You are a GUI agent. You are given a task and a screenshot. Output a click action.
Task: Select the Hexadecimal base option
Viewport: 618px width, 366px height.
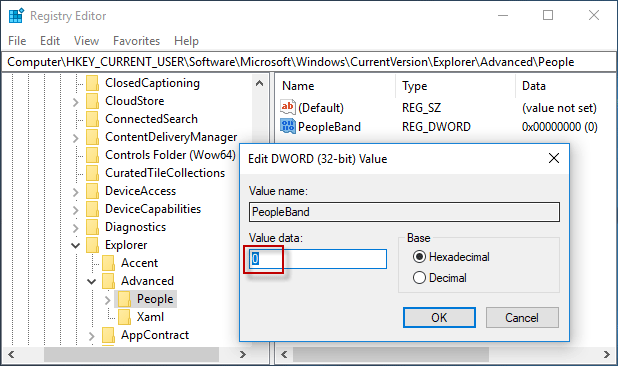tap(419, 257)
